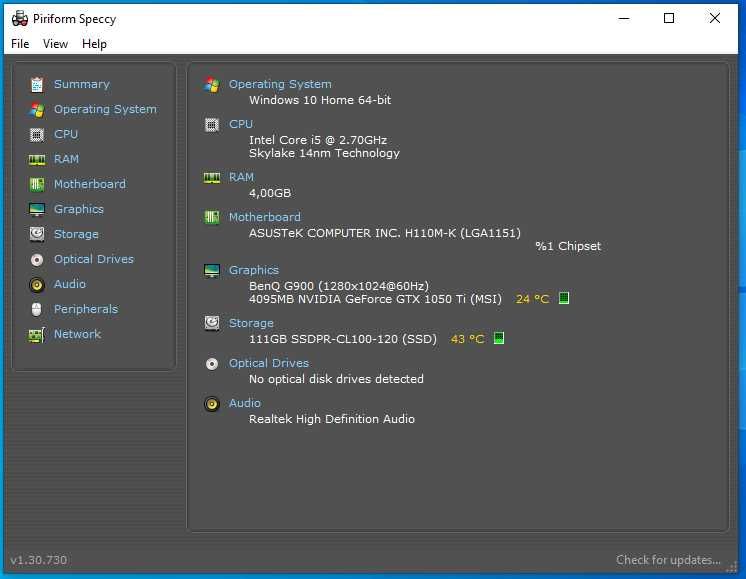Open the CPU heading link in summary
746x579 pixels.
[241, 124]
